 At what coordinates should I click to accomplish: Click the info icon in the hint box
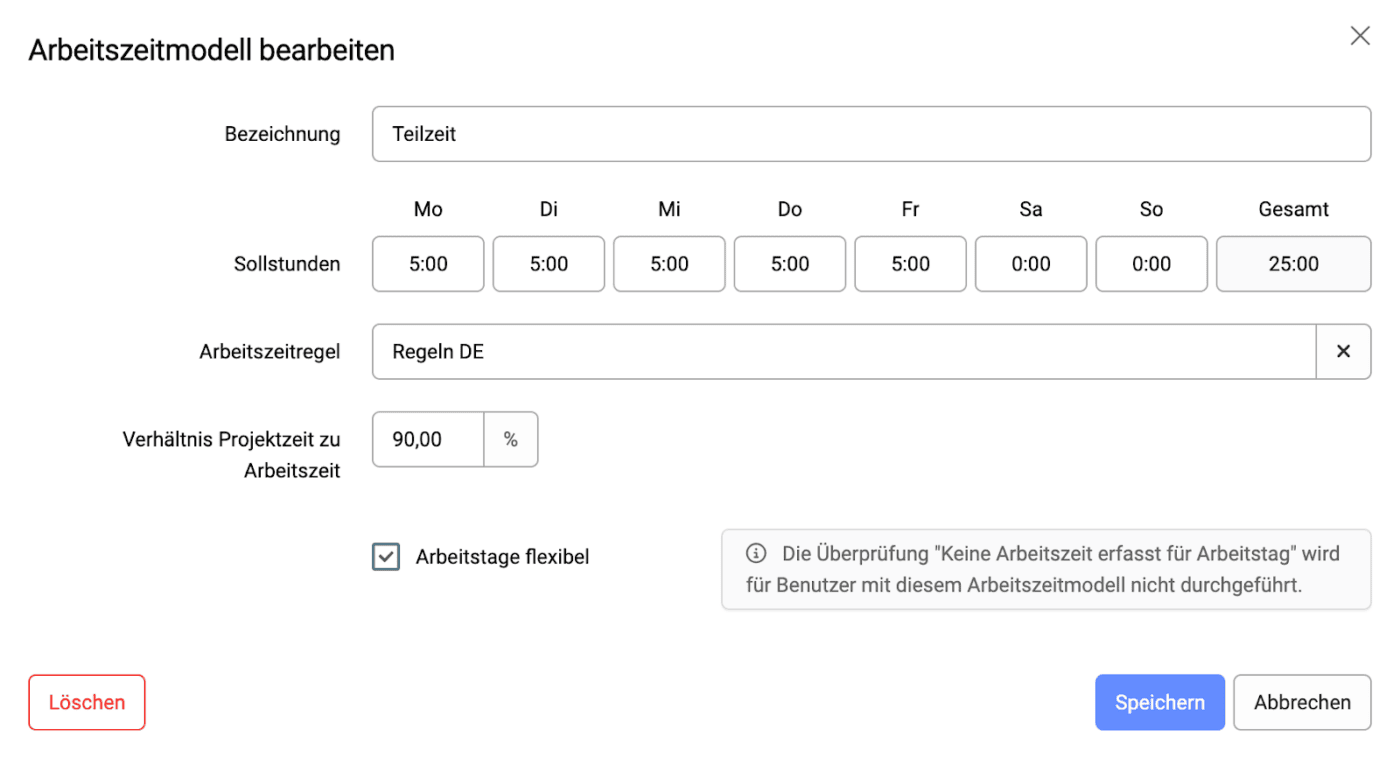(756, 553)
